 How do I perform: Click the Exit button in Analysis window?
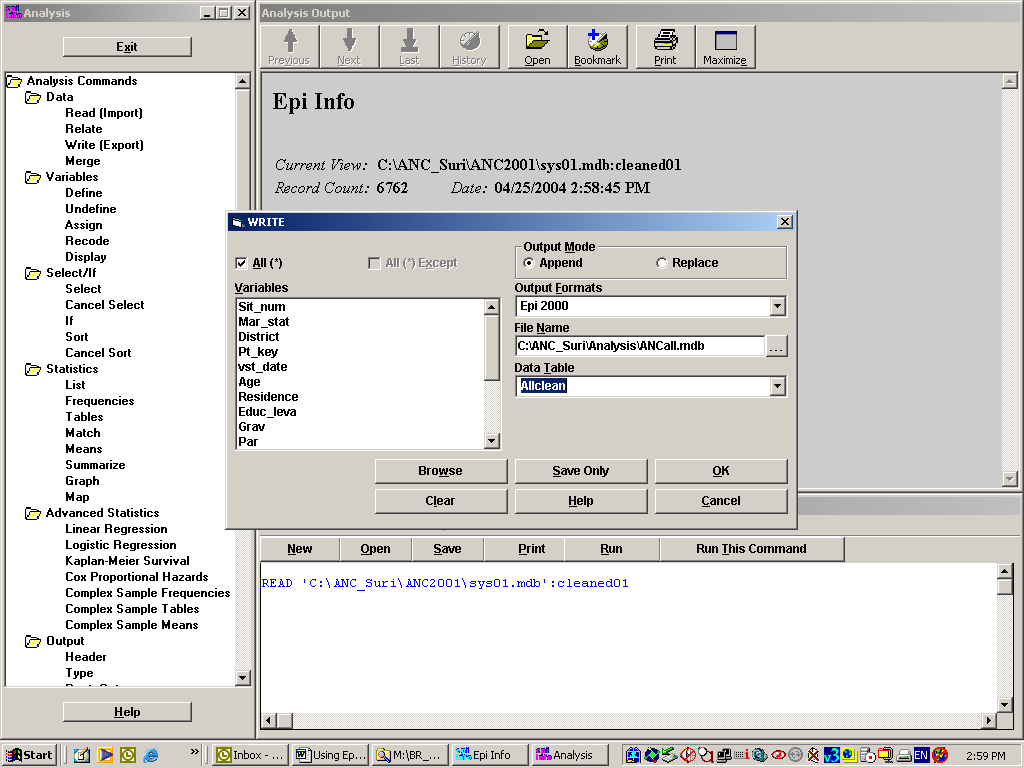click(x=127, y=47)
